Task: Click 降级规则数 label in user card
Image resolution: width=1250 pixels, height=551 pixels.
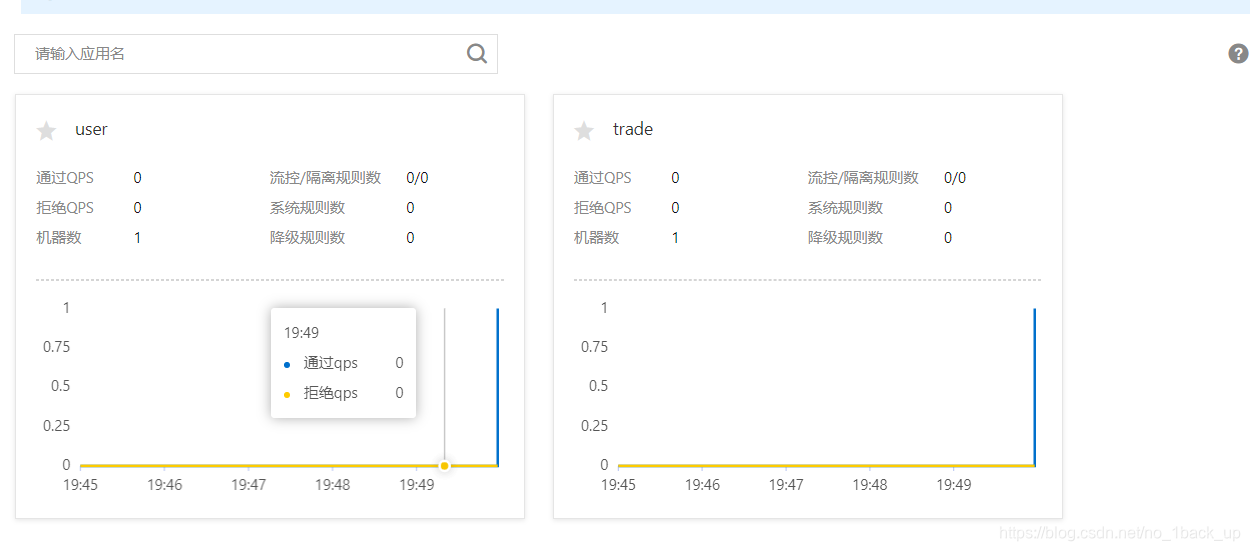Action: tap(307, 238)
